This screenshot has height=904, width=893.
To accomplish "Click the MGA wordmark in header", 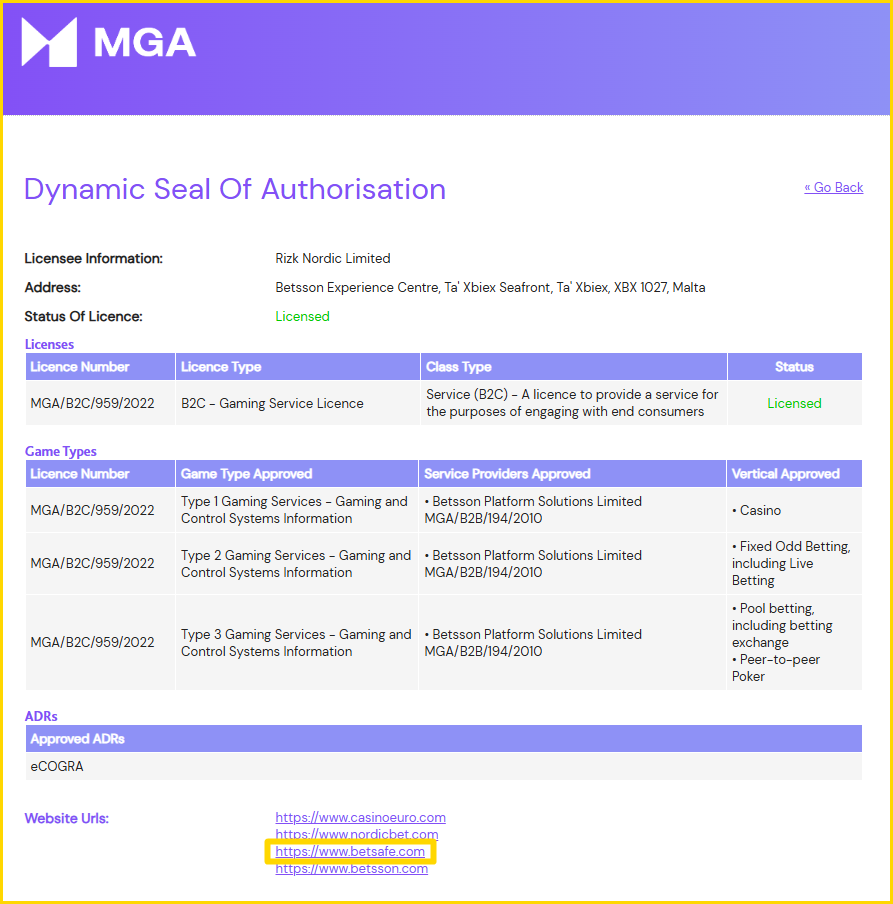I will pyautogui.click(x=145, y=43).
